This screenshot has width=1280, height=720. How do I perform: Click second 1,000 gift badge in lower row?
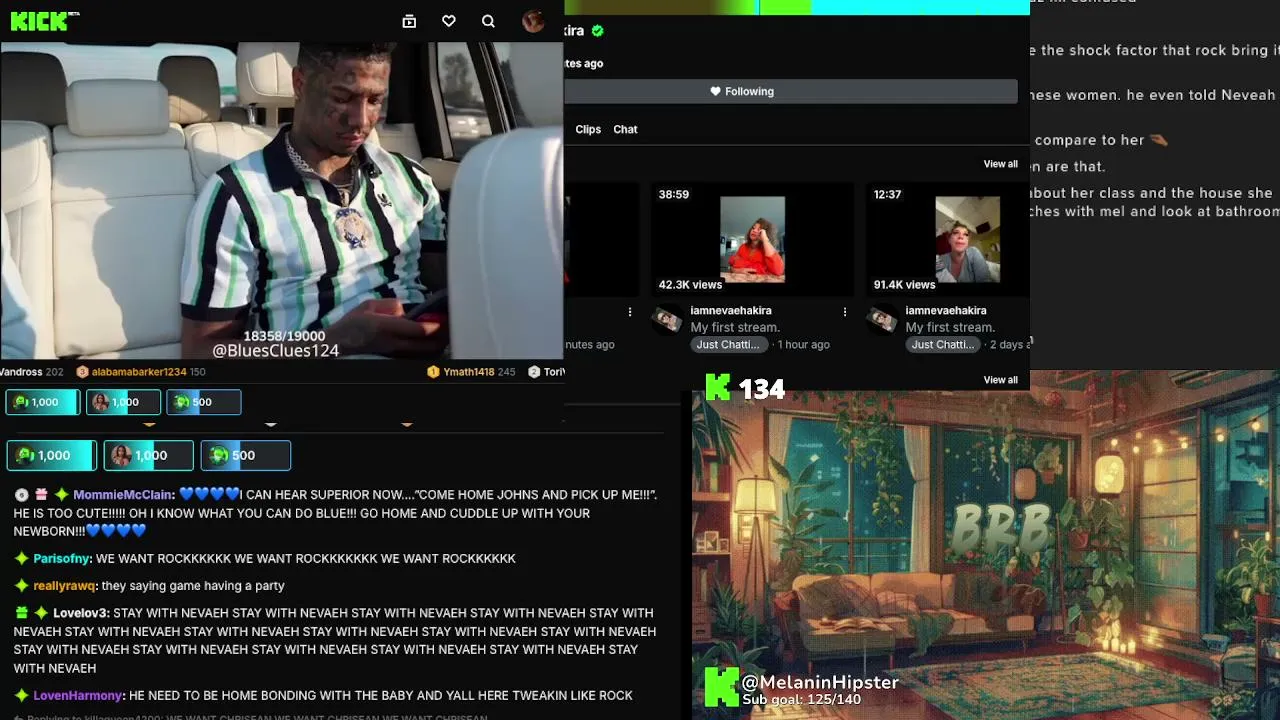point(148,456)
